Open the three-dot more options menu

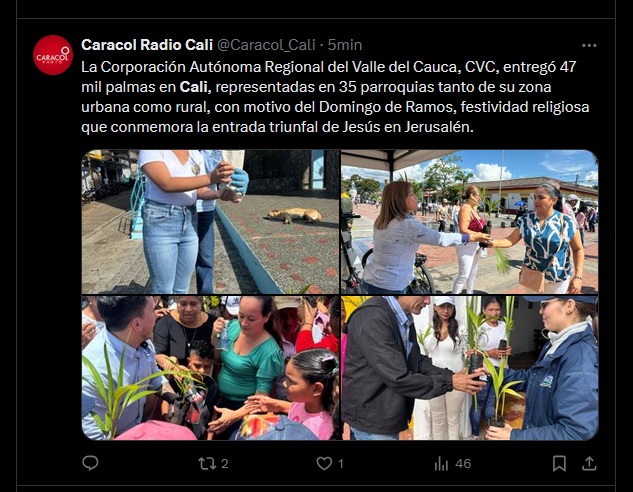point(589,45)
